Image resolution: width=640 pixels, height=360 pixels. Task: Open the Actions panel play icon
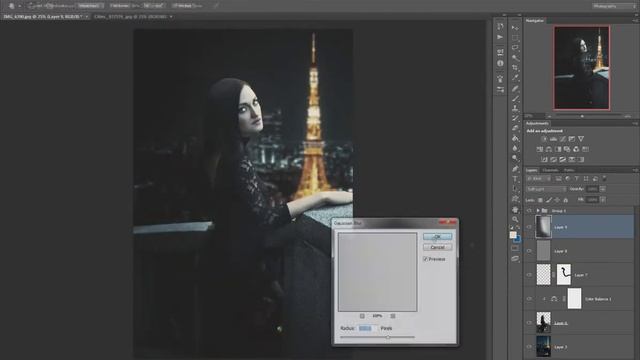(x=500, y=37)
